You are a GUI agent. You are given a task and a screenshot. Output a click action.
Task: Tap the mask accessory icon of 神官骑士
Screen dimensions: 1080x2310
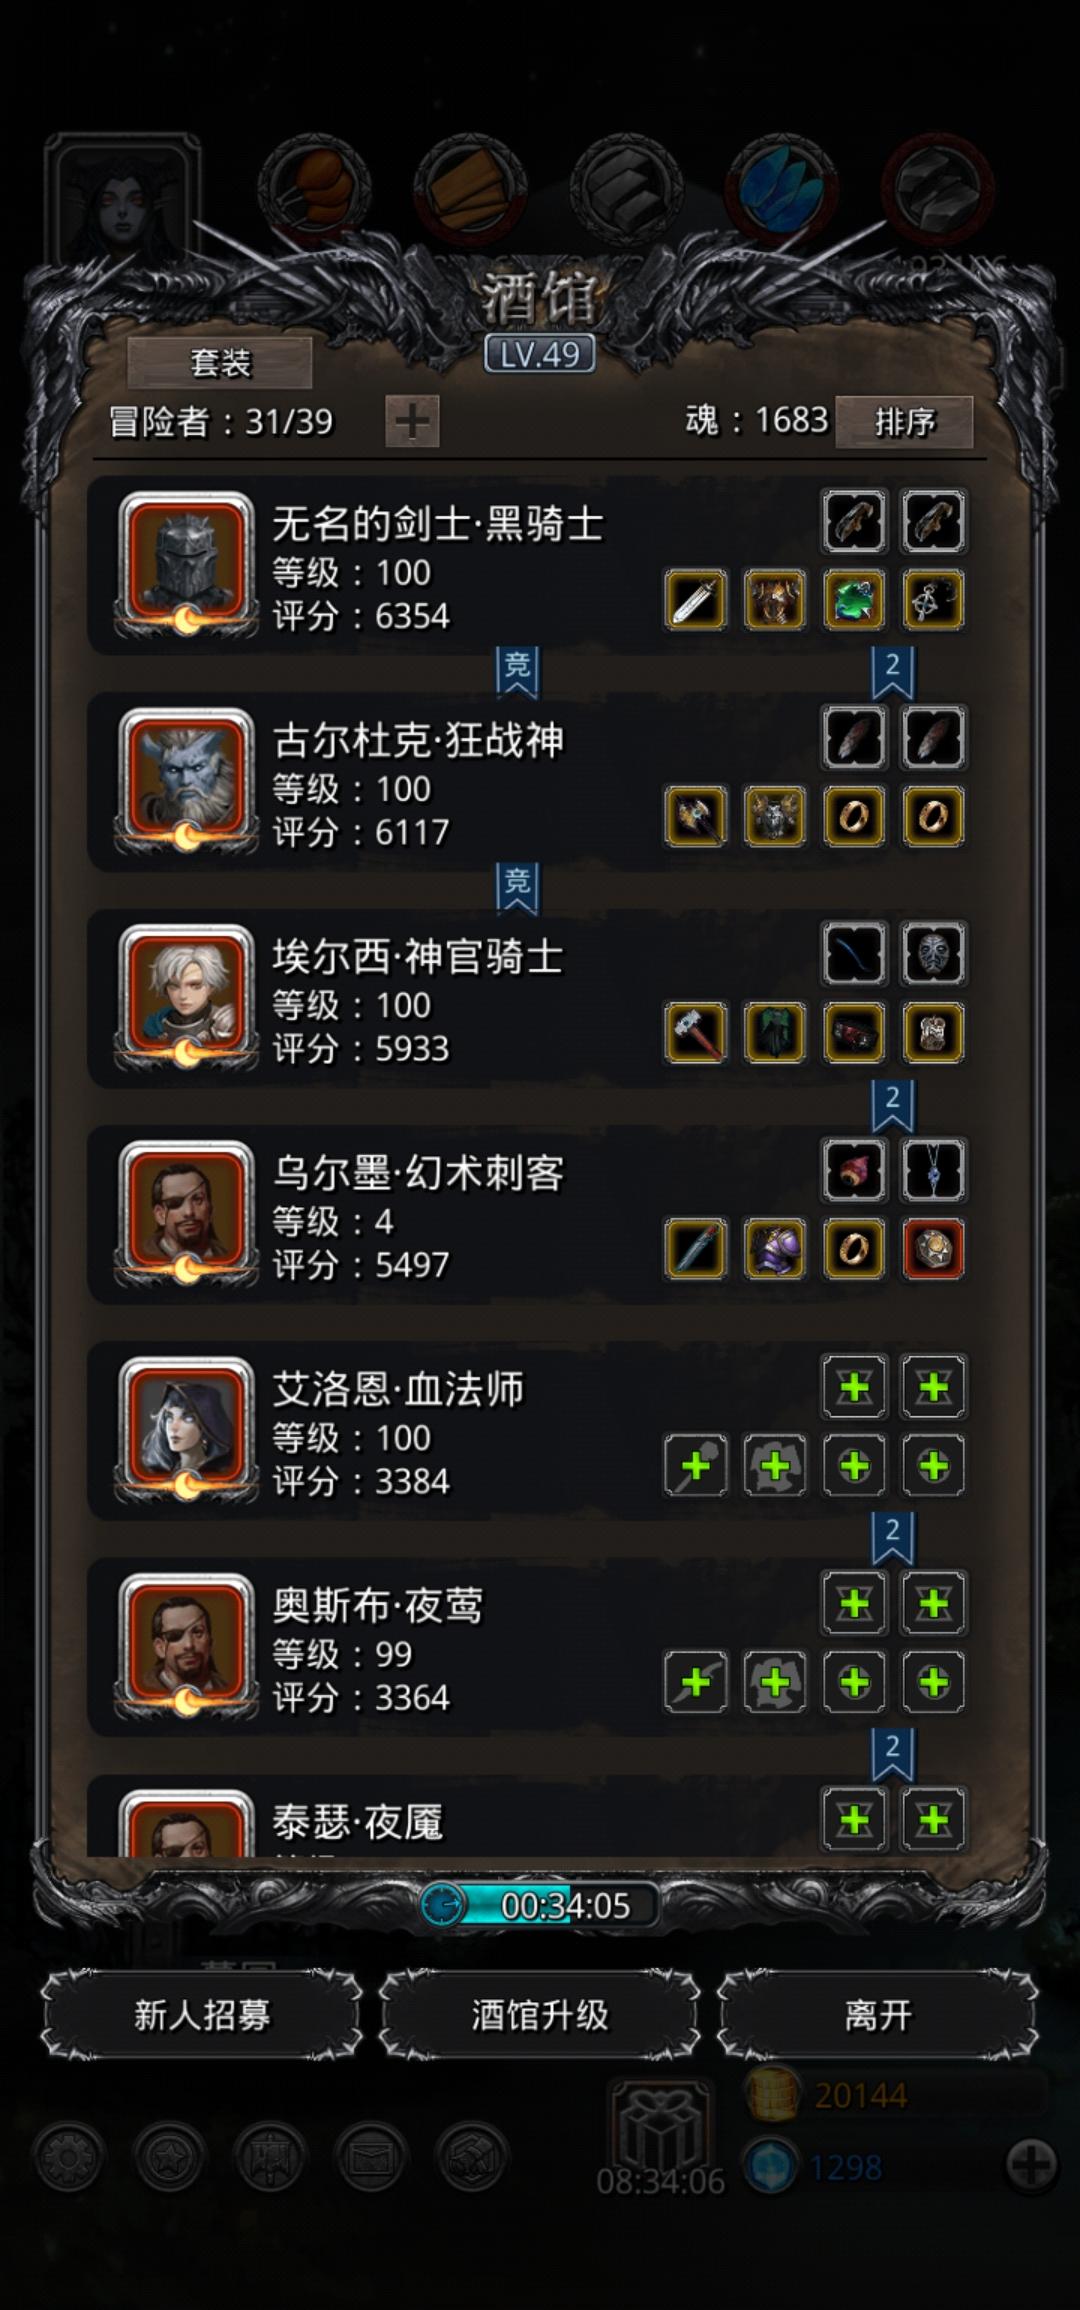pyautogui.click(x=933, y=954)
